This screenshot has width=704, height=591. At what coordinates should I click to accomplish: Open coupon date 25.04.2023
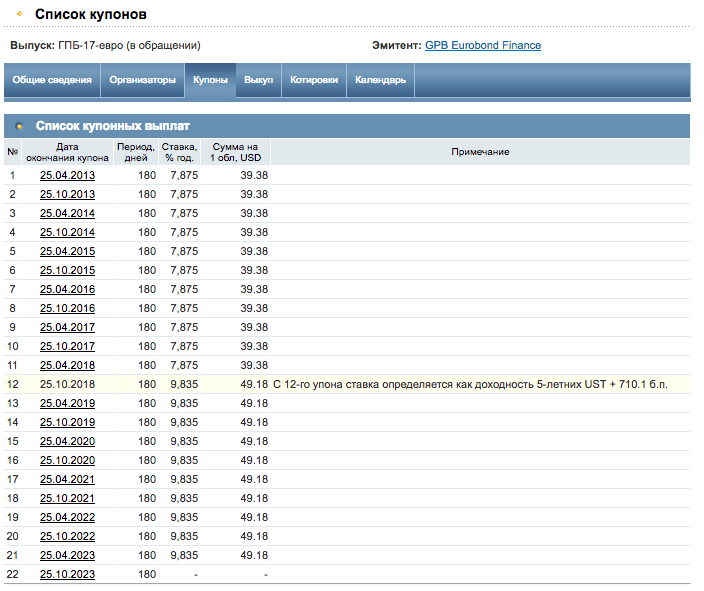coord(67,556)
